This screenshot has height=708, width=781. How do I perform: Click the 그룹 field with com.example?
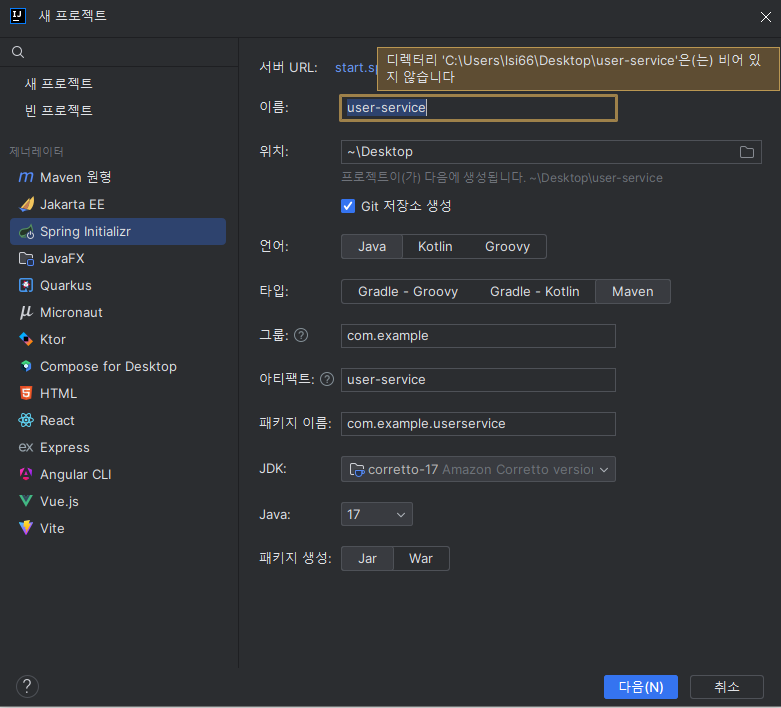pos(478,336)
